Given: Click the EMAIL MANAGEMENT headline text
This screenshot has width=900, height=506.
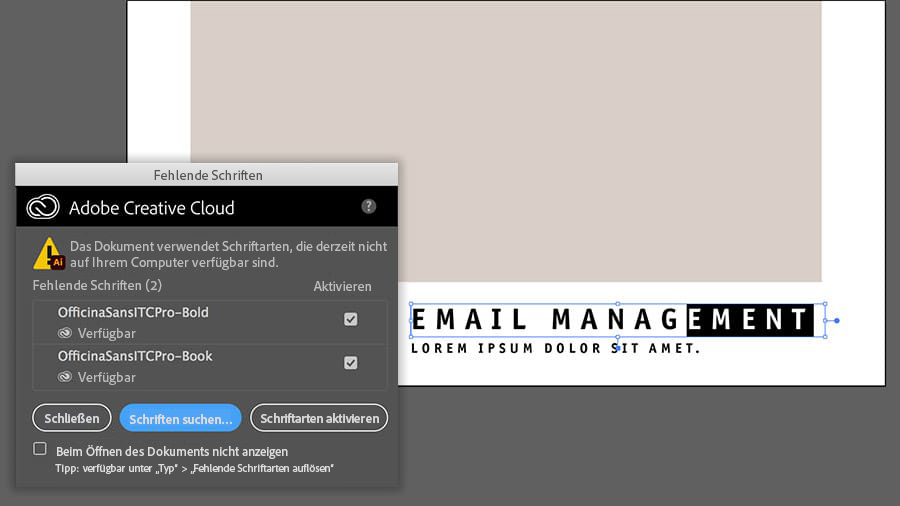Looking at the screenshot, I should click(x=612, y=320).
